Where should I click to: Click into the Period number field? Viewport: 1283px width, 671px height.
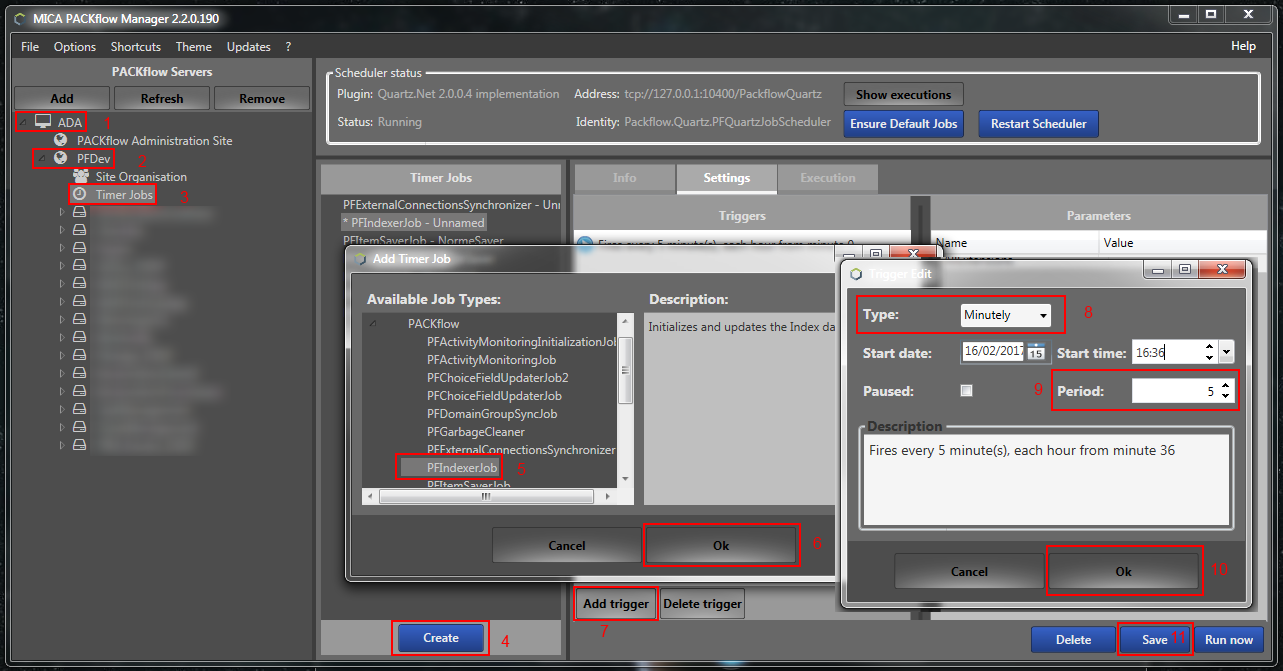1175,391
